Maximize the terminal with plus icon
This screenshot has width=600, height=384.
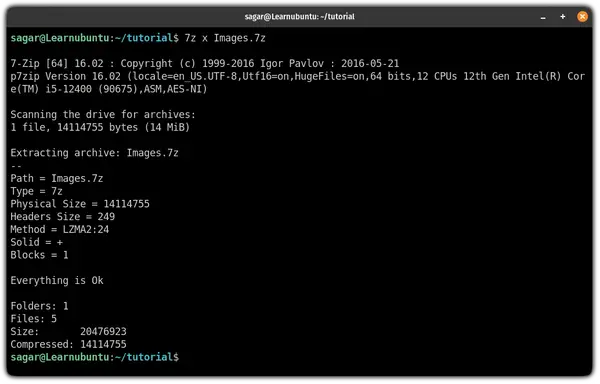click(562, 17)
